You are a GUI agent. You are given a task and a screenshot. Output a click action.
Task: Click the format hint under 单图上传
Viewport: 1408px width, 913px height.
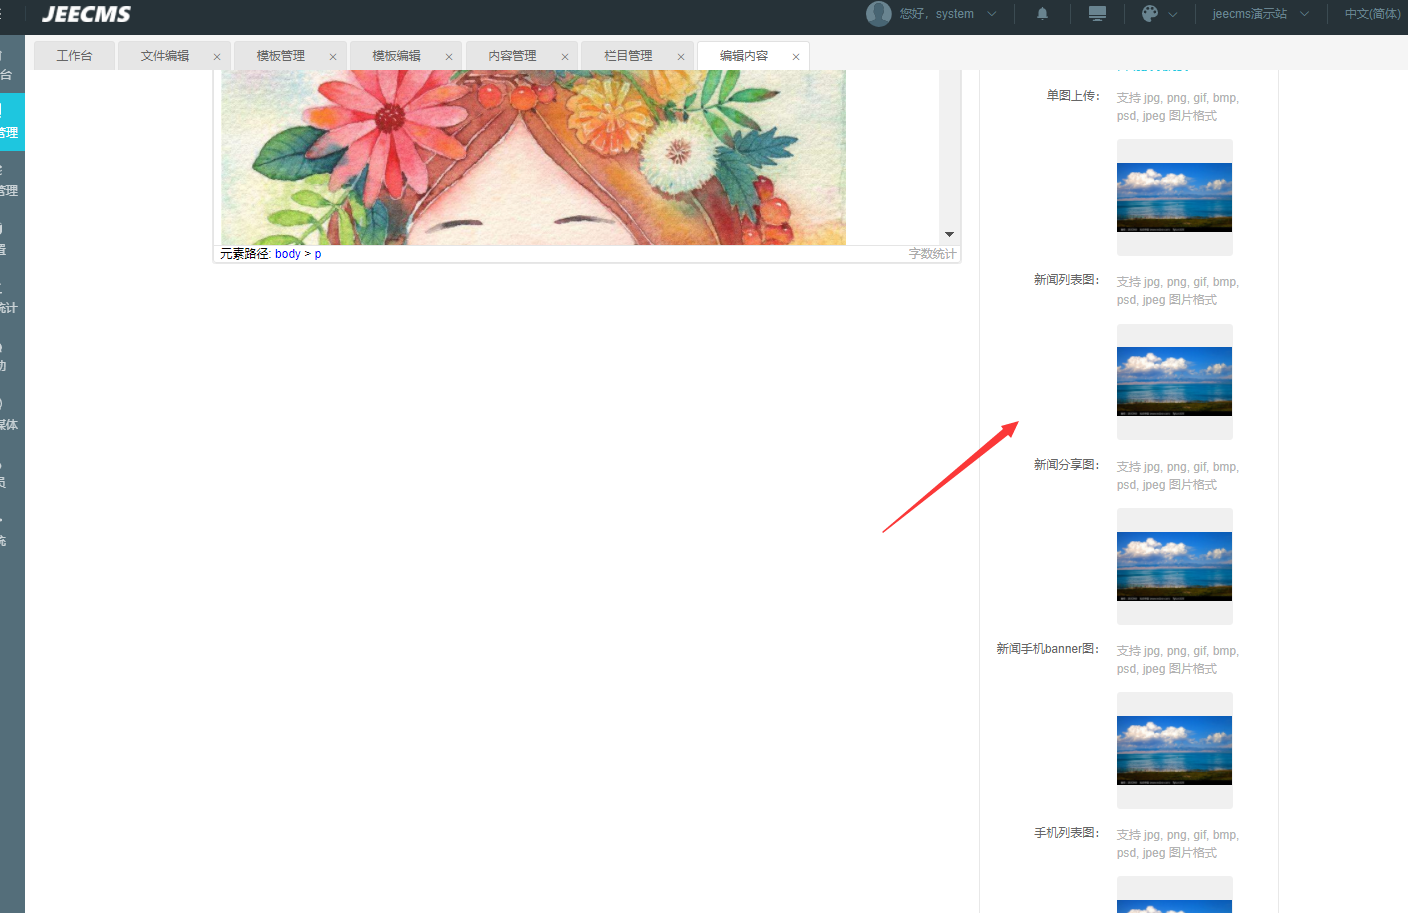pos(1178,107)
